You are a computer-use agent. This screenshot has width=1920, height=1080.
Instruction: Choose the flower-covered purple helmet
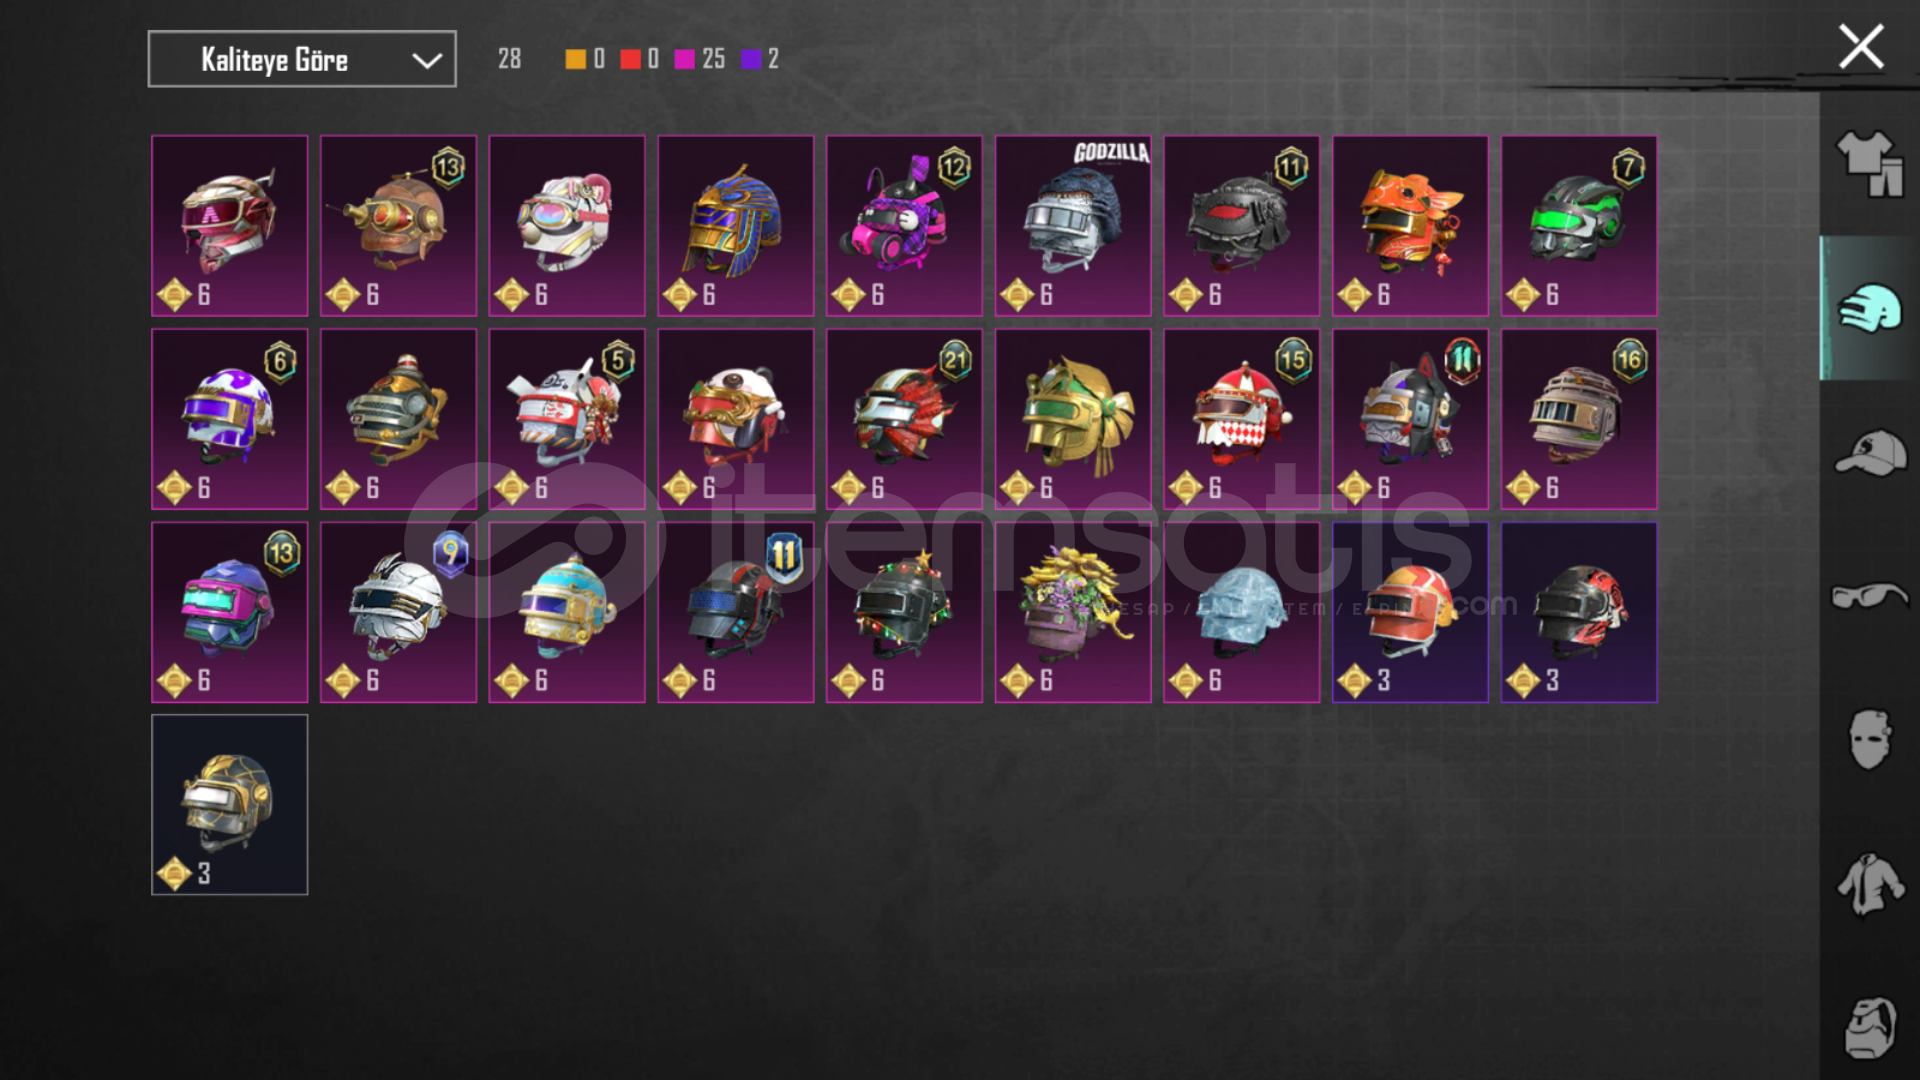click(x=1073, y=612)
